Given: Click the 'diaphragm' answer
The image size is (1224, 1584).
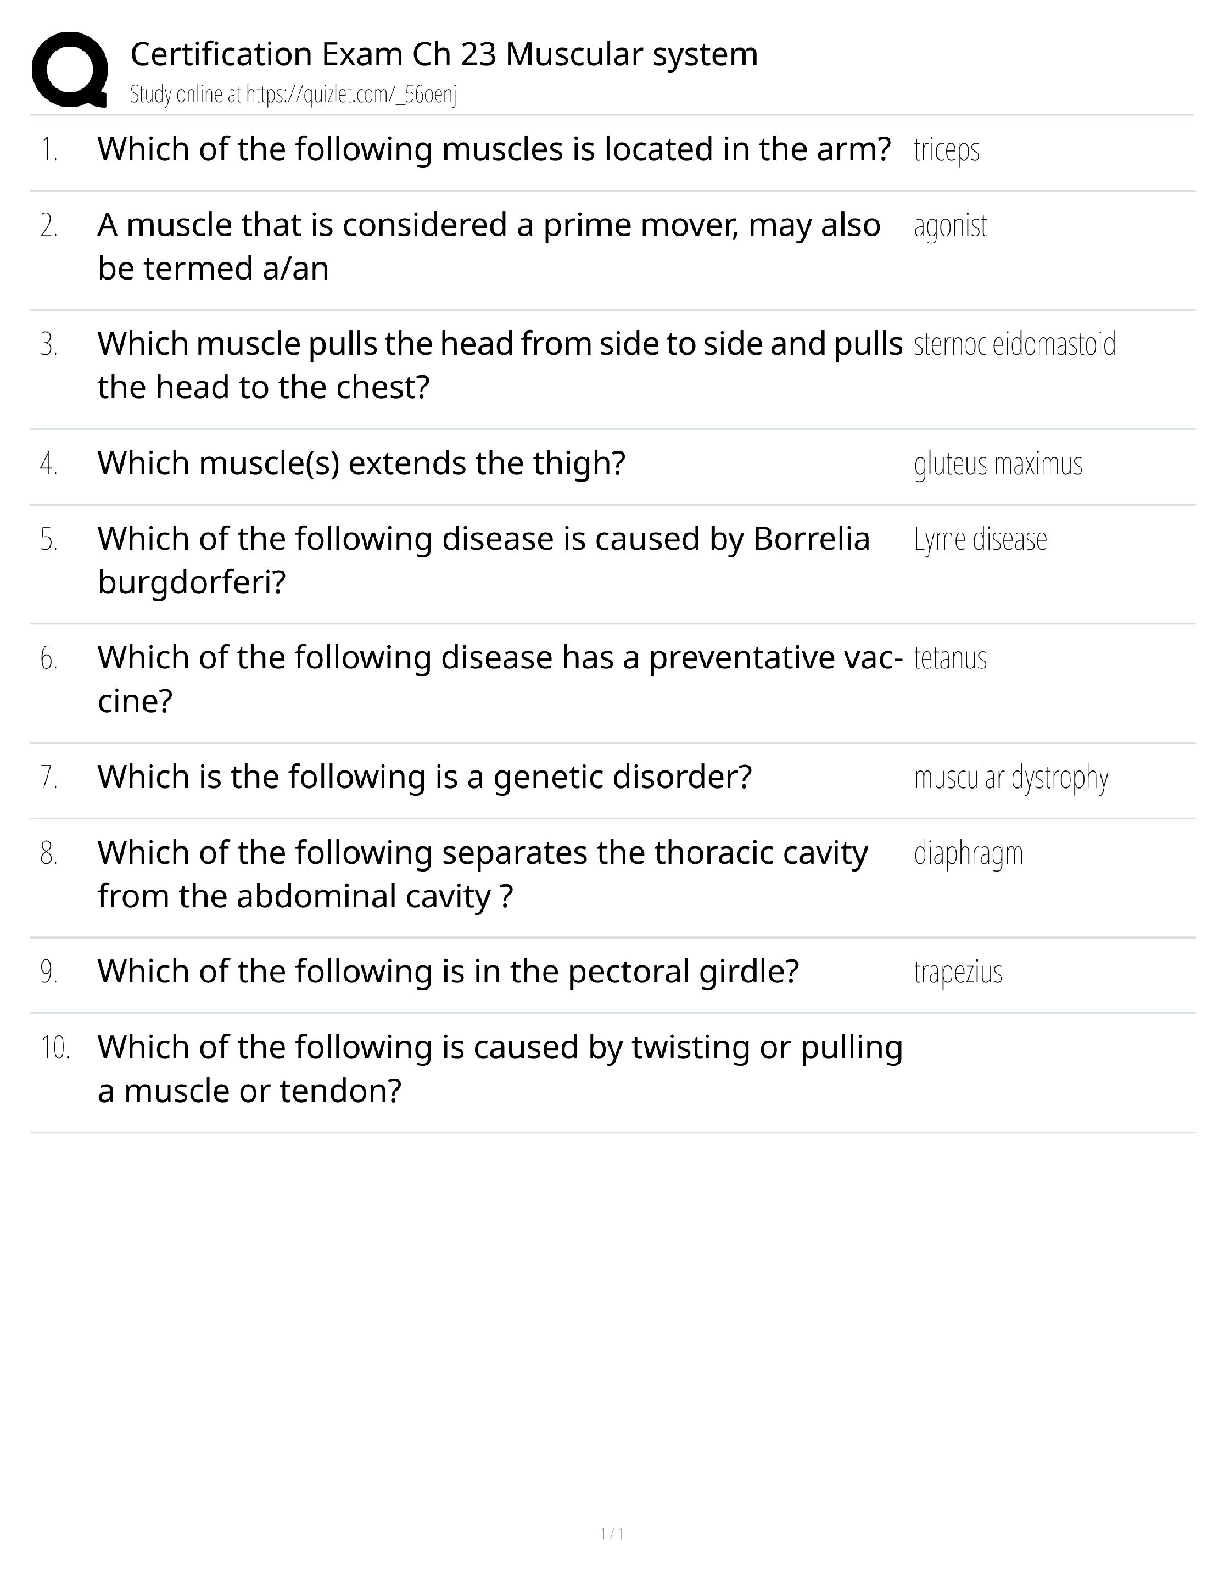Looking at the screenshot, I should [968, 854].
